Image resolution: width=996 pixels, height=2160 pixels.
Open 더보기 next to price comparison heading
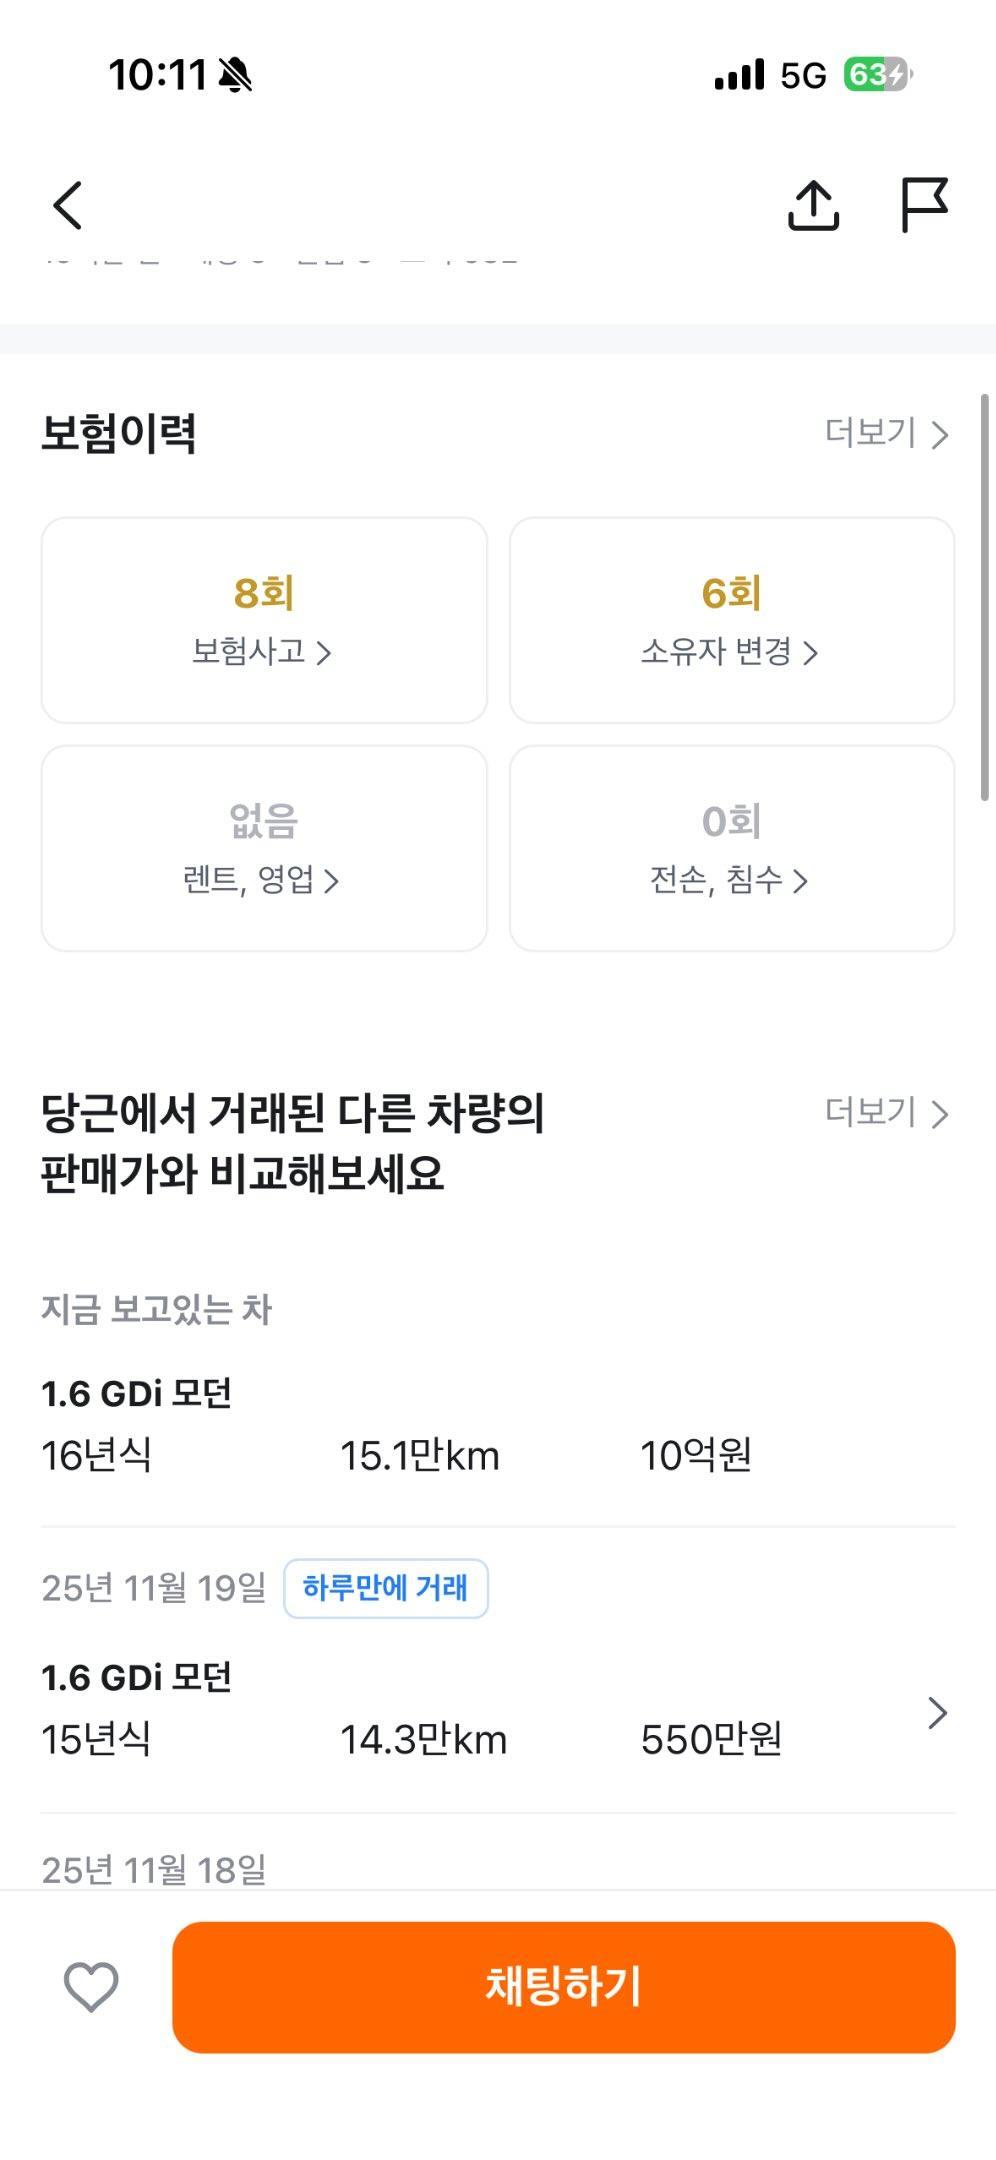[x=886, y=1112]
